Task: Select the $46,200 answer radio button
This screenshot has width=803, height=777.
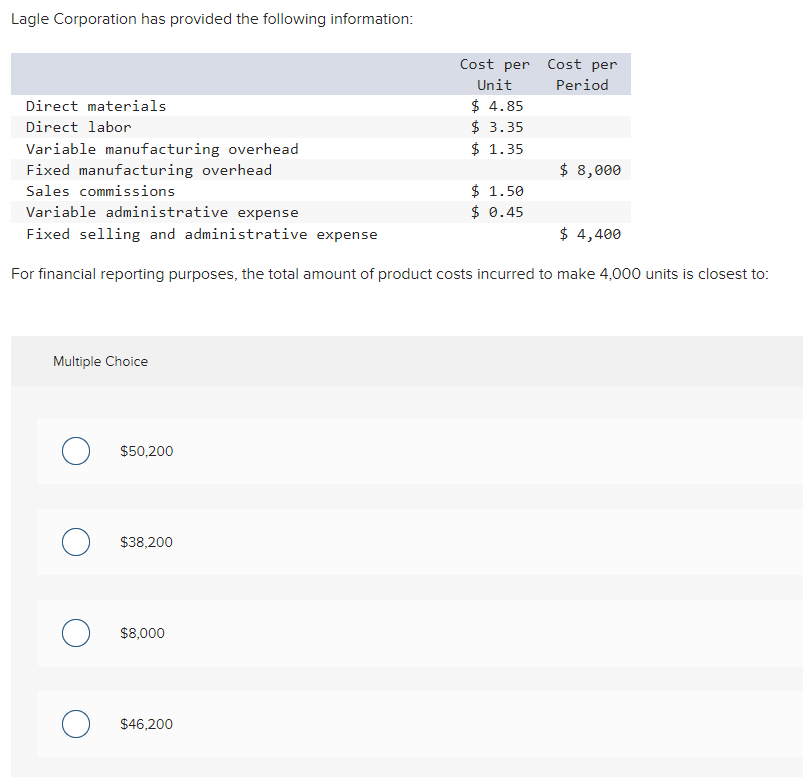Action: [75, 724]
